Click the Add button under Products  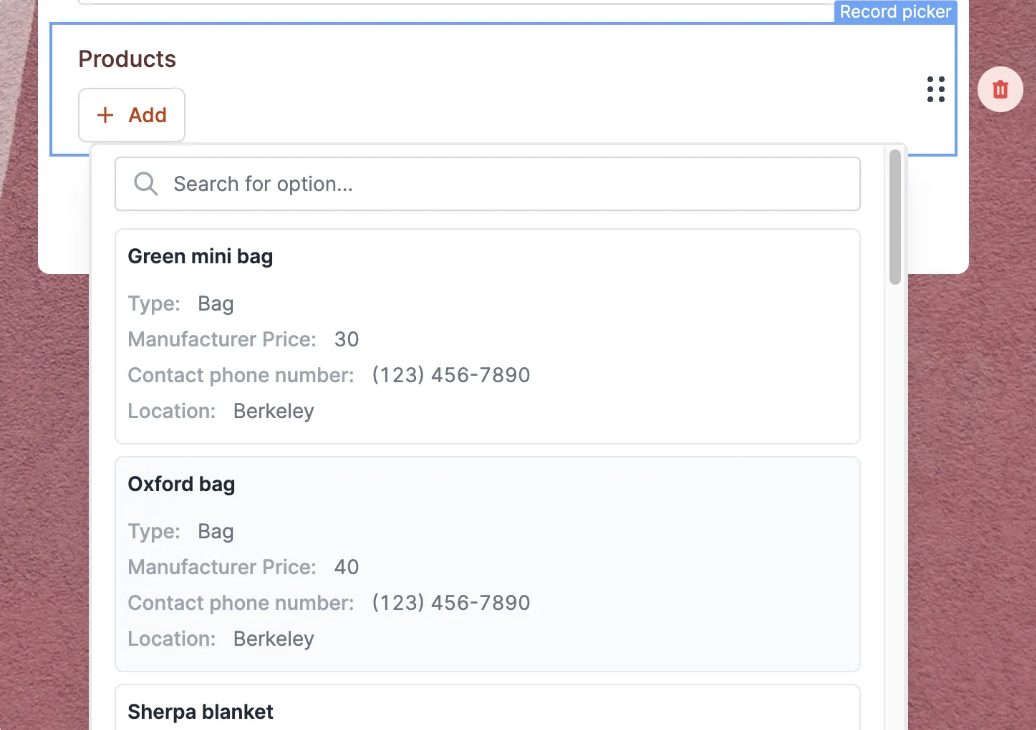(131, 114)
